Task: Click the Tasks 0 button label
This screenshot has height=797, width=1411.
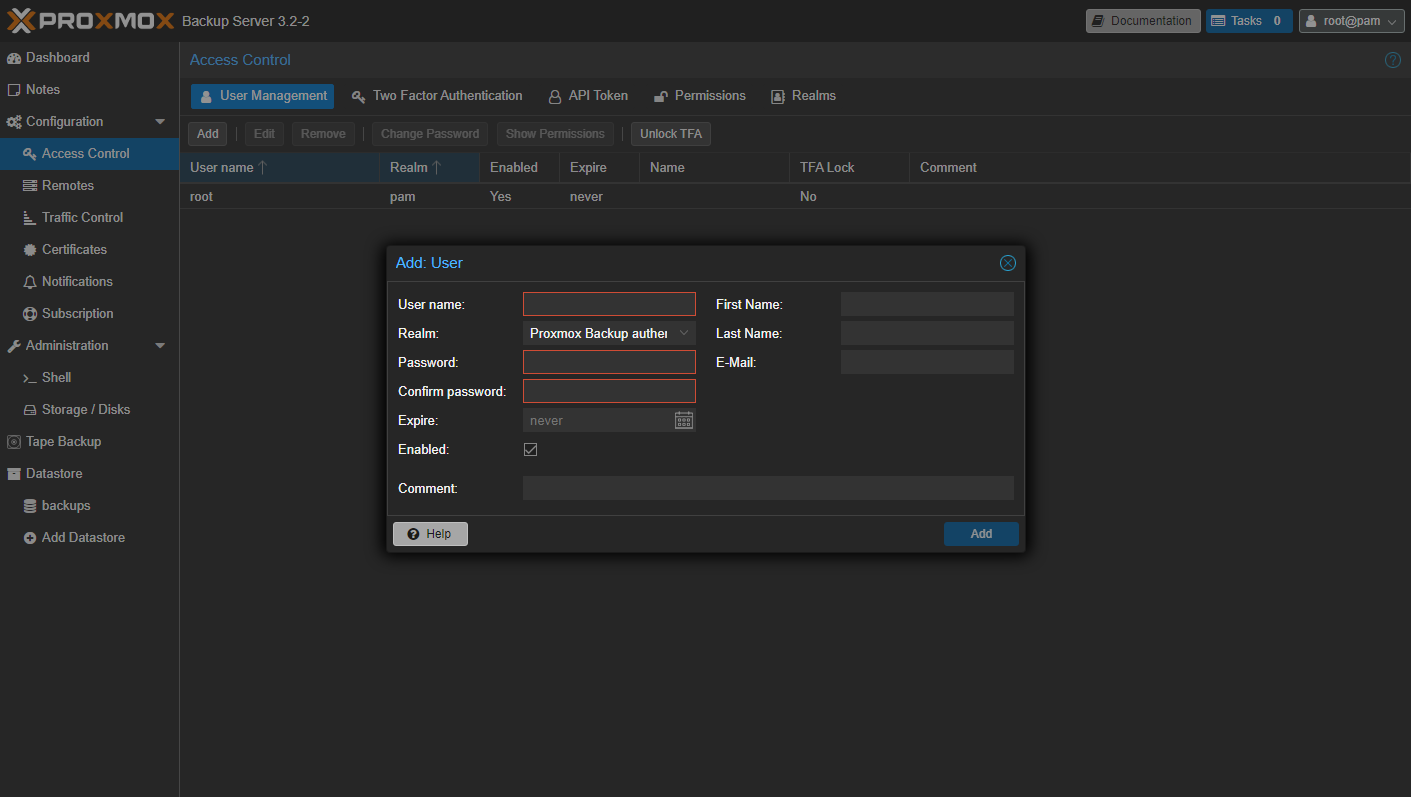Action: [x=1258, y=21]
